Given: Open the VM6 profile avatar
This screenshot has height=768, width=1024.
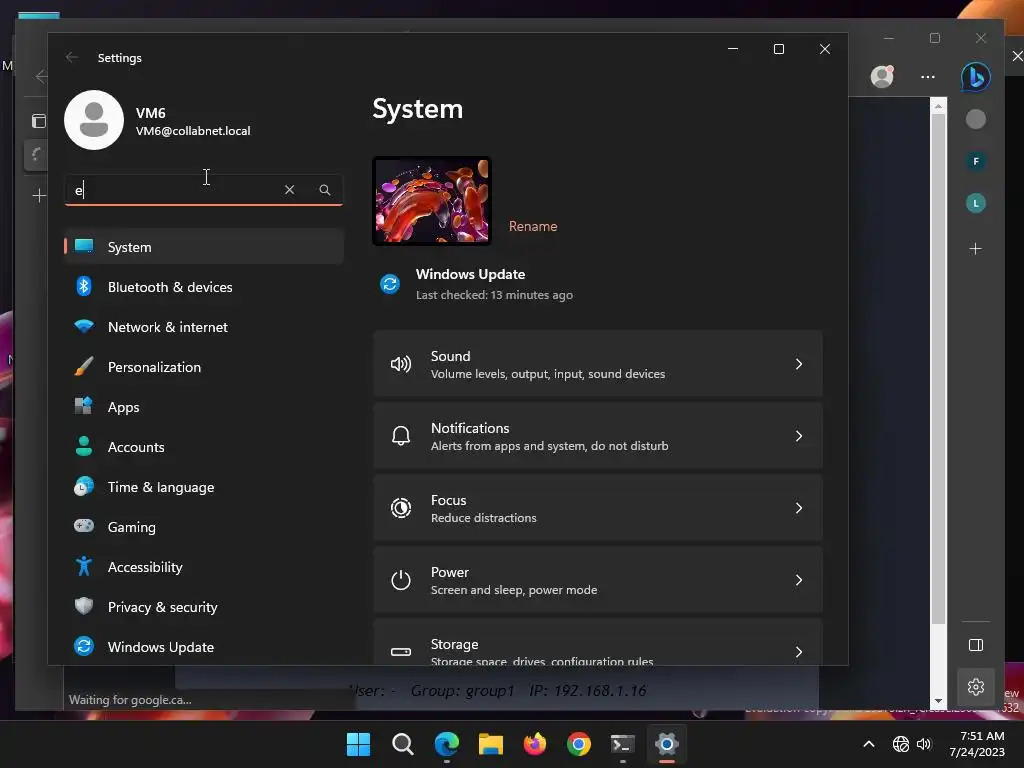Looking at the screenshot, I should click(x=94, y=120).
